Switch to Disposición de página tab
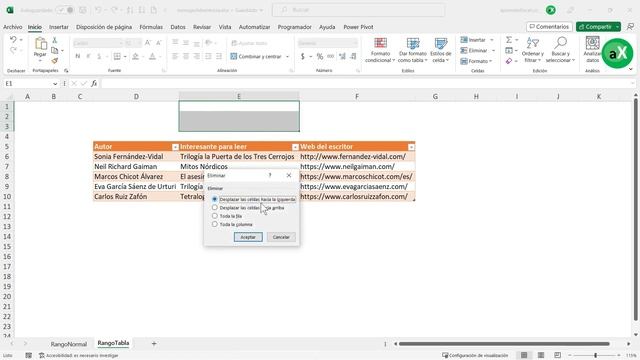Viewport: 640px width, 360px height. [104, 27]
